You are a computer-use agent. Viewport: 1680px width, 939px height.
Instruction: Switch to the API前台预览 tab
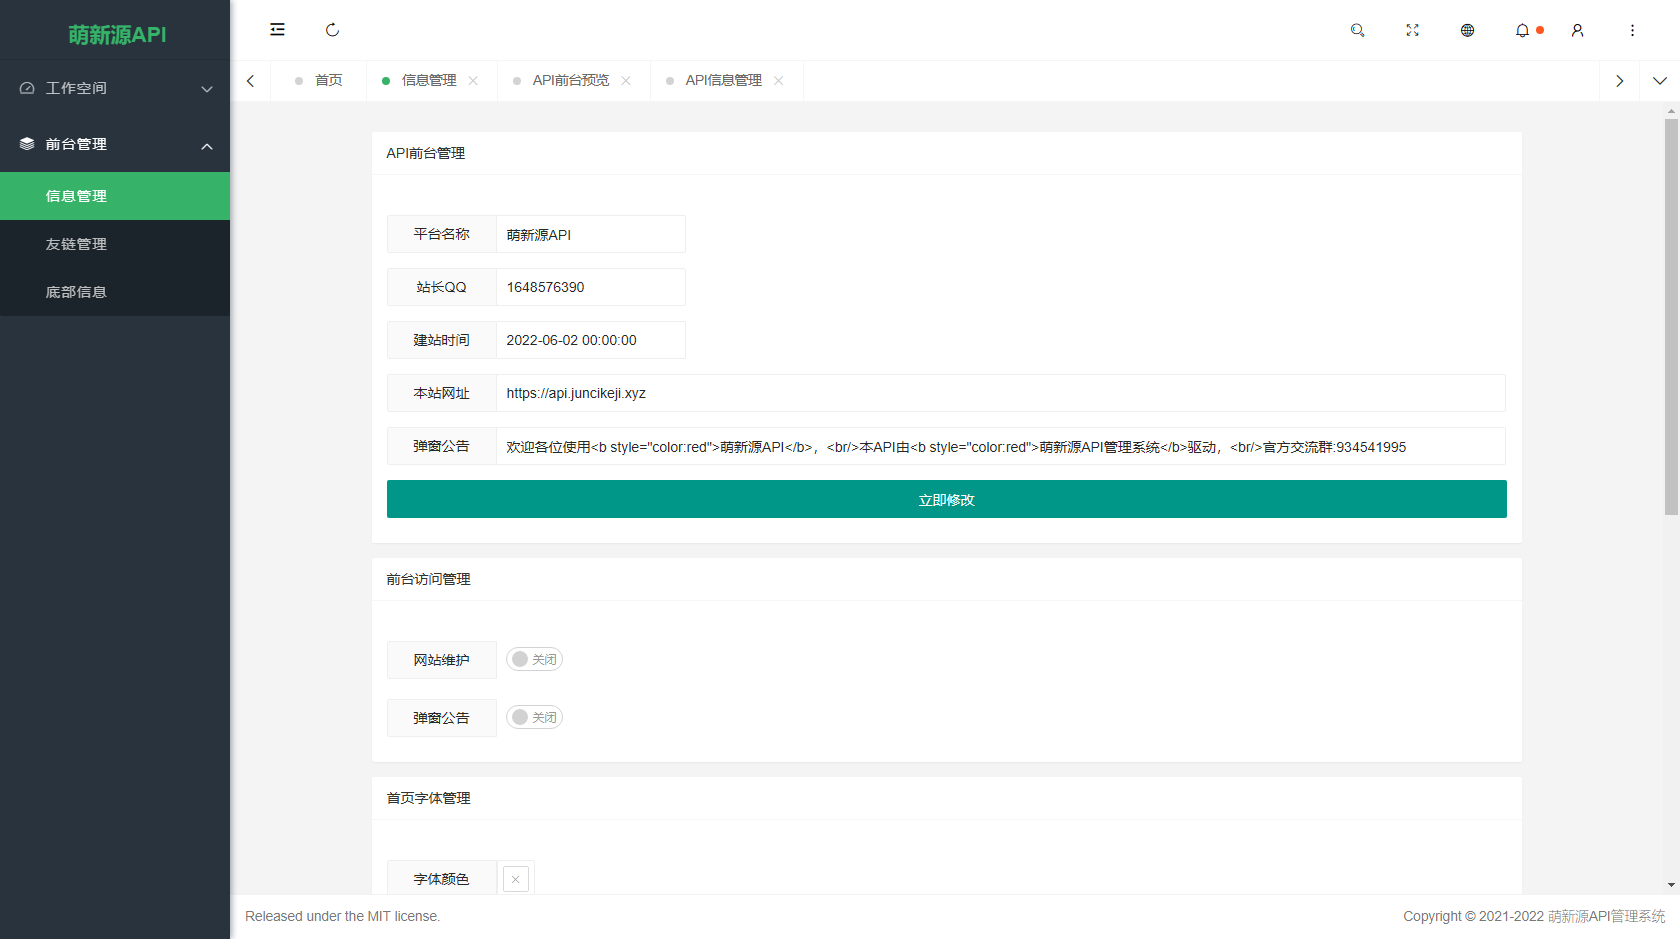(x=570, y=80)
